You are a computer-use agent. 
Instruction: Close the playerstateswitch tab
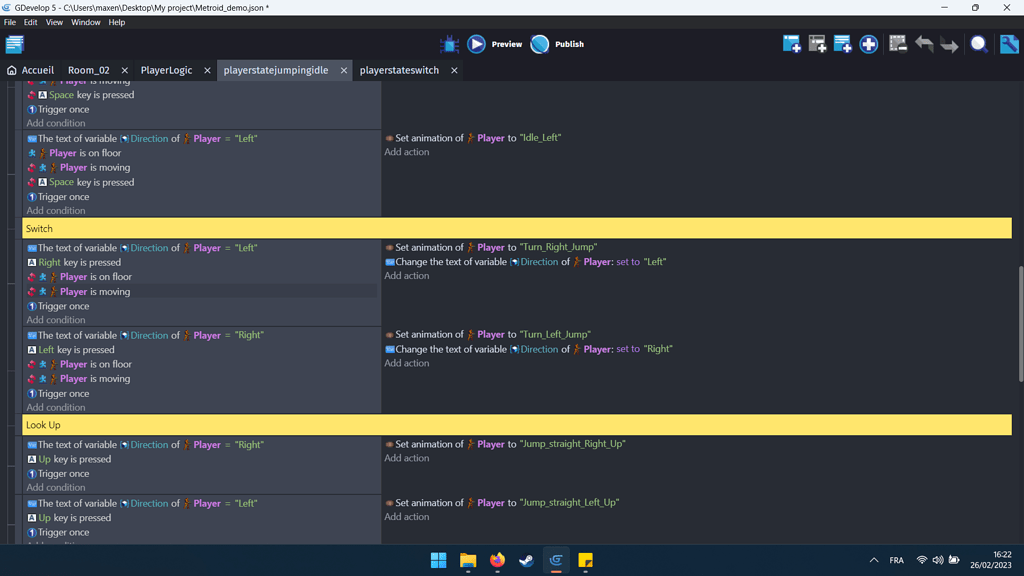(453, 70)
